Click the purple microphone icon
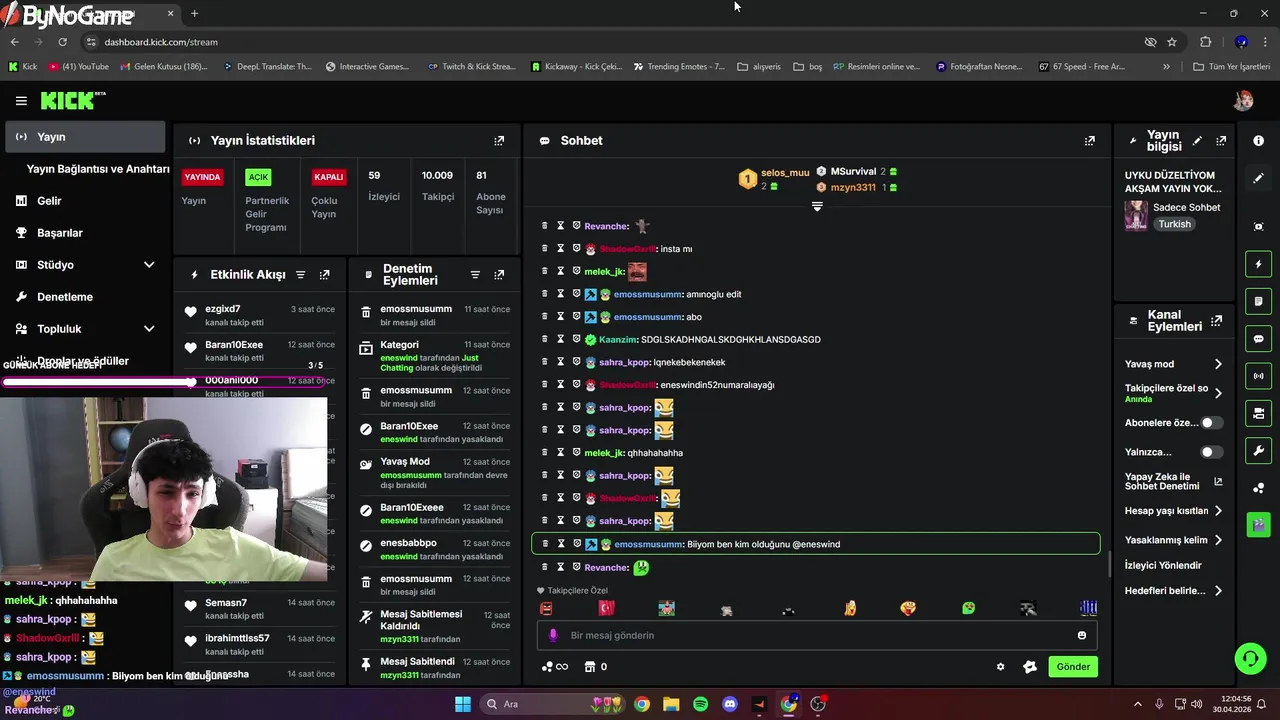The image size is (1280, 720). (553, 635)
